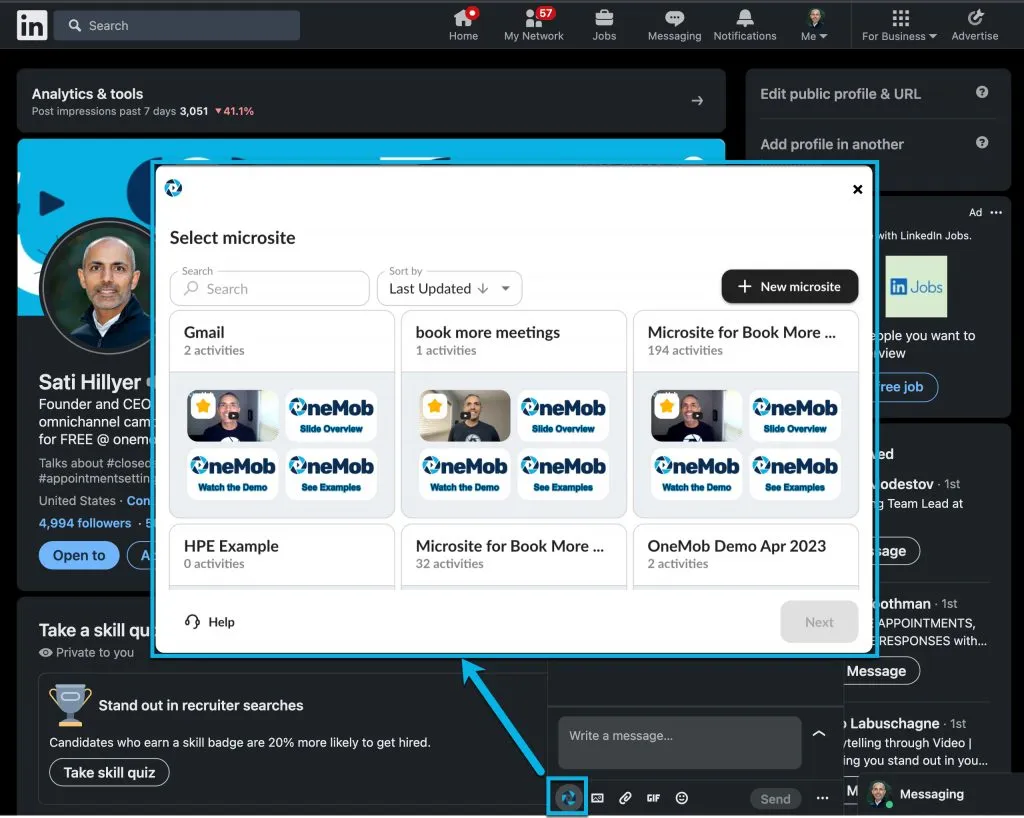Viewport: 1024px width, 818px height.
Task: Select the microsite with 32 activities
Action: [x=514, y=556]
